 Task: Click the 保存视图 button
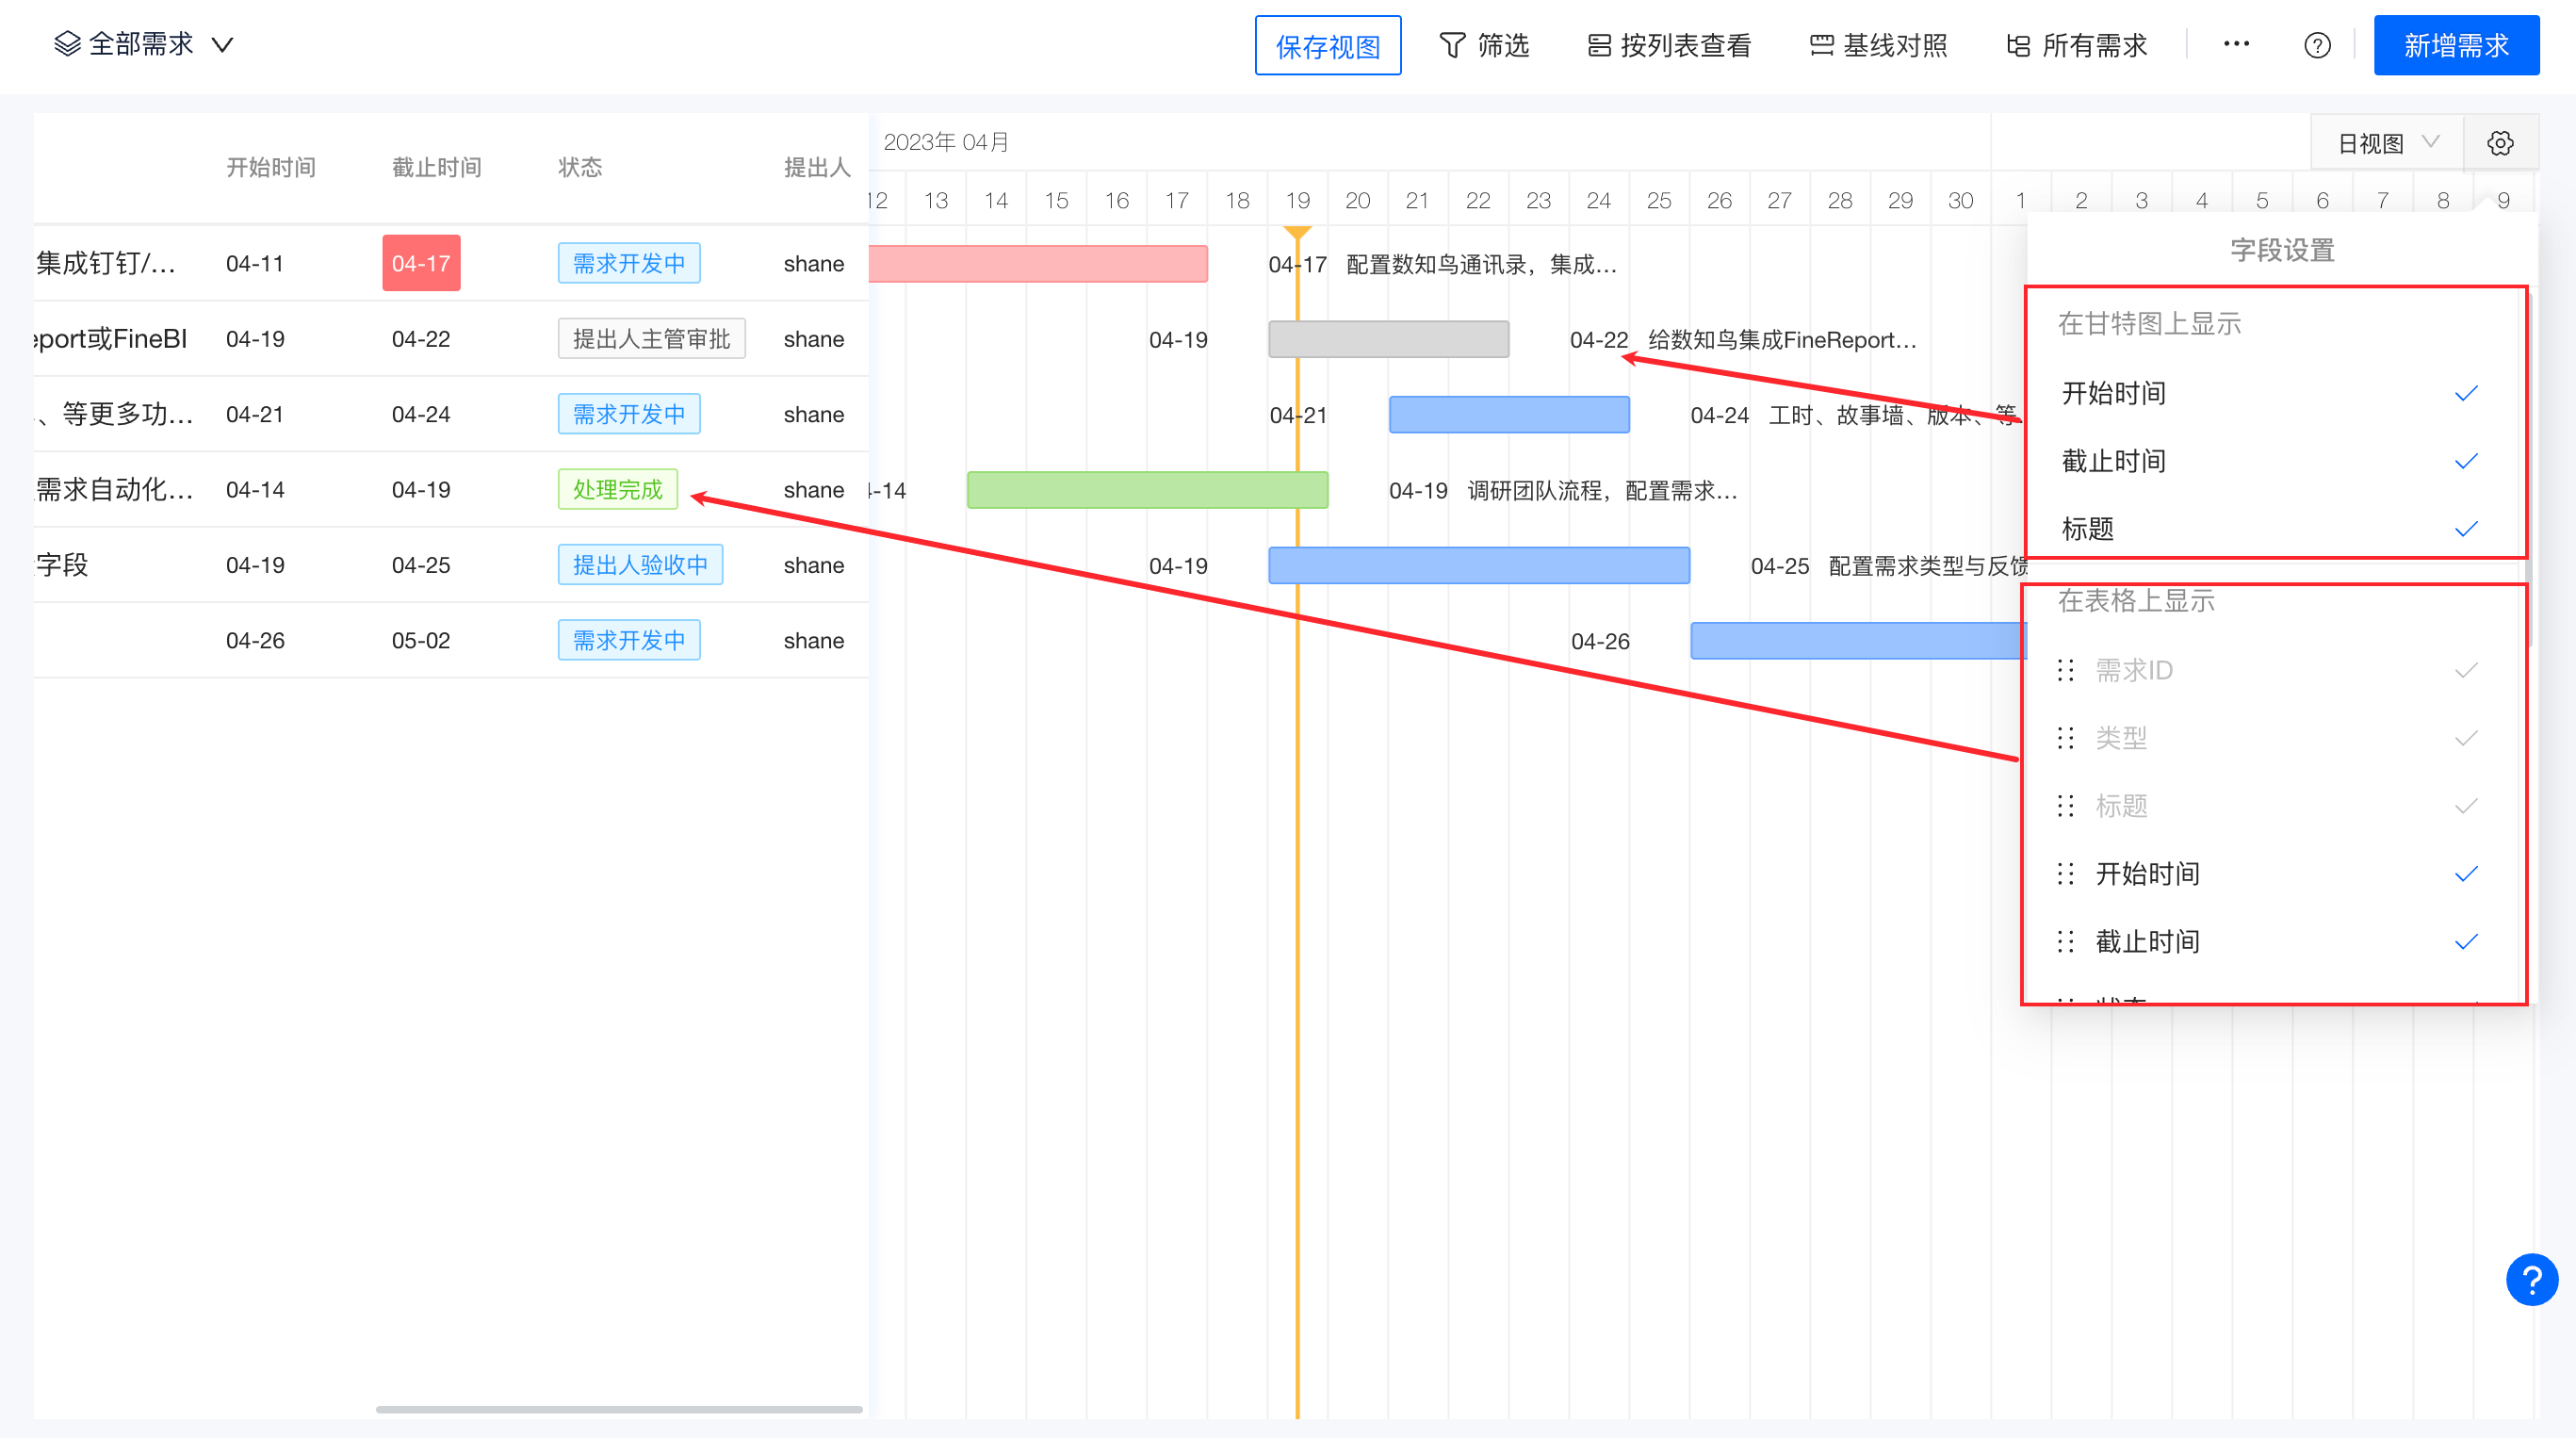click(1327, 46)
